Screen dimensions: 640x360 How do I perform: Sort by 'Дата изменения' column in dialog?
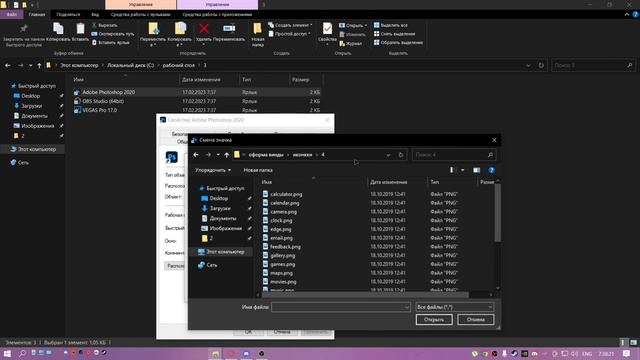pyautogui.click(x=389, y=182)
